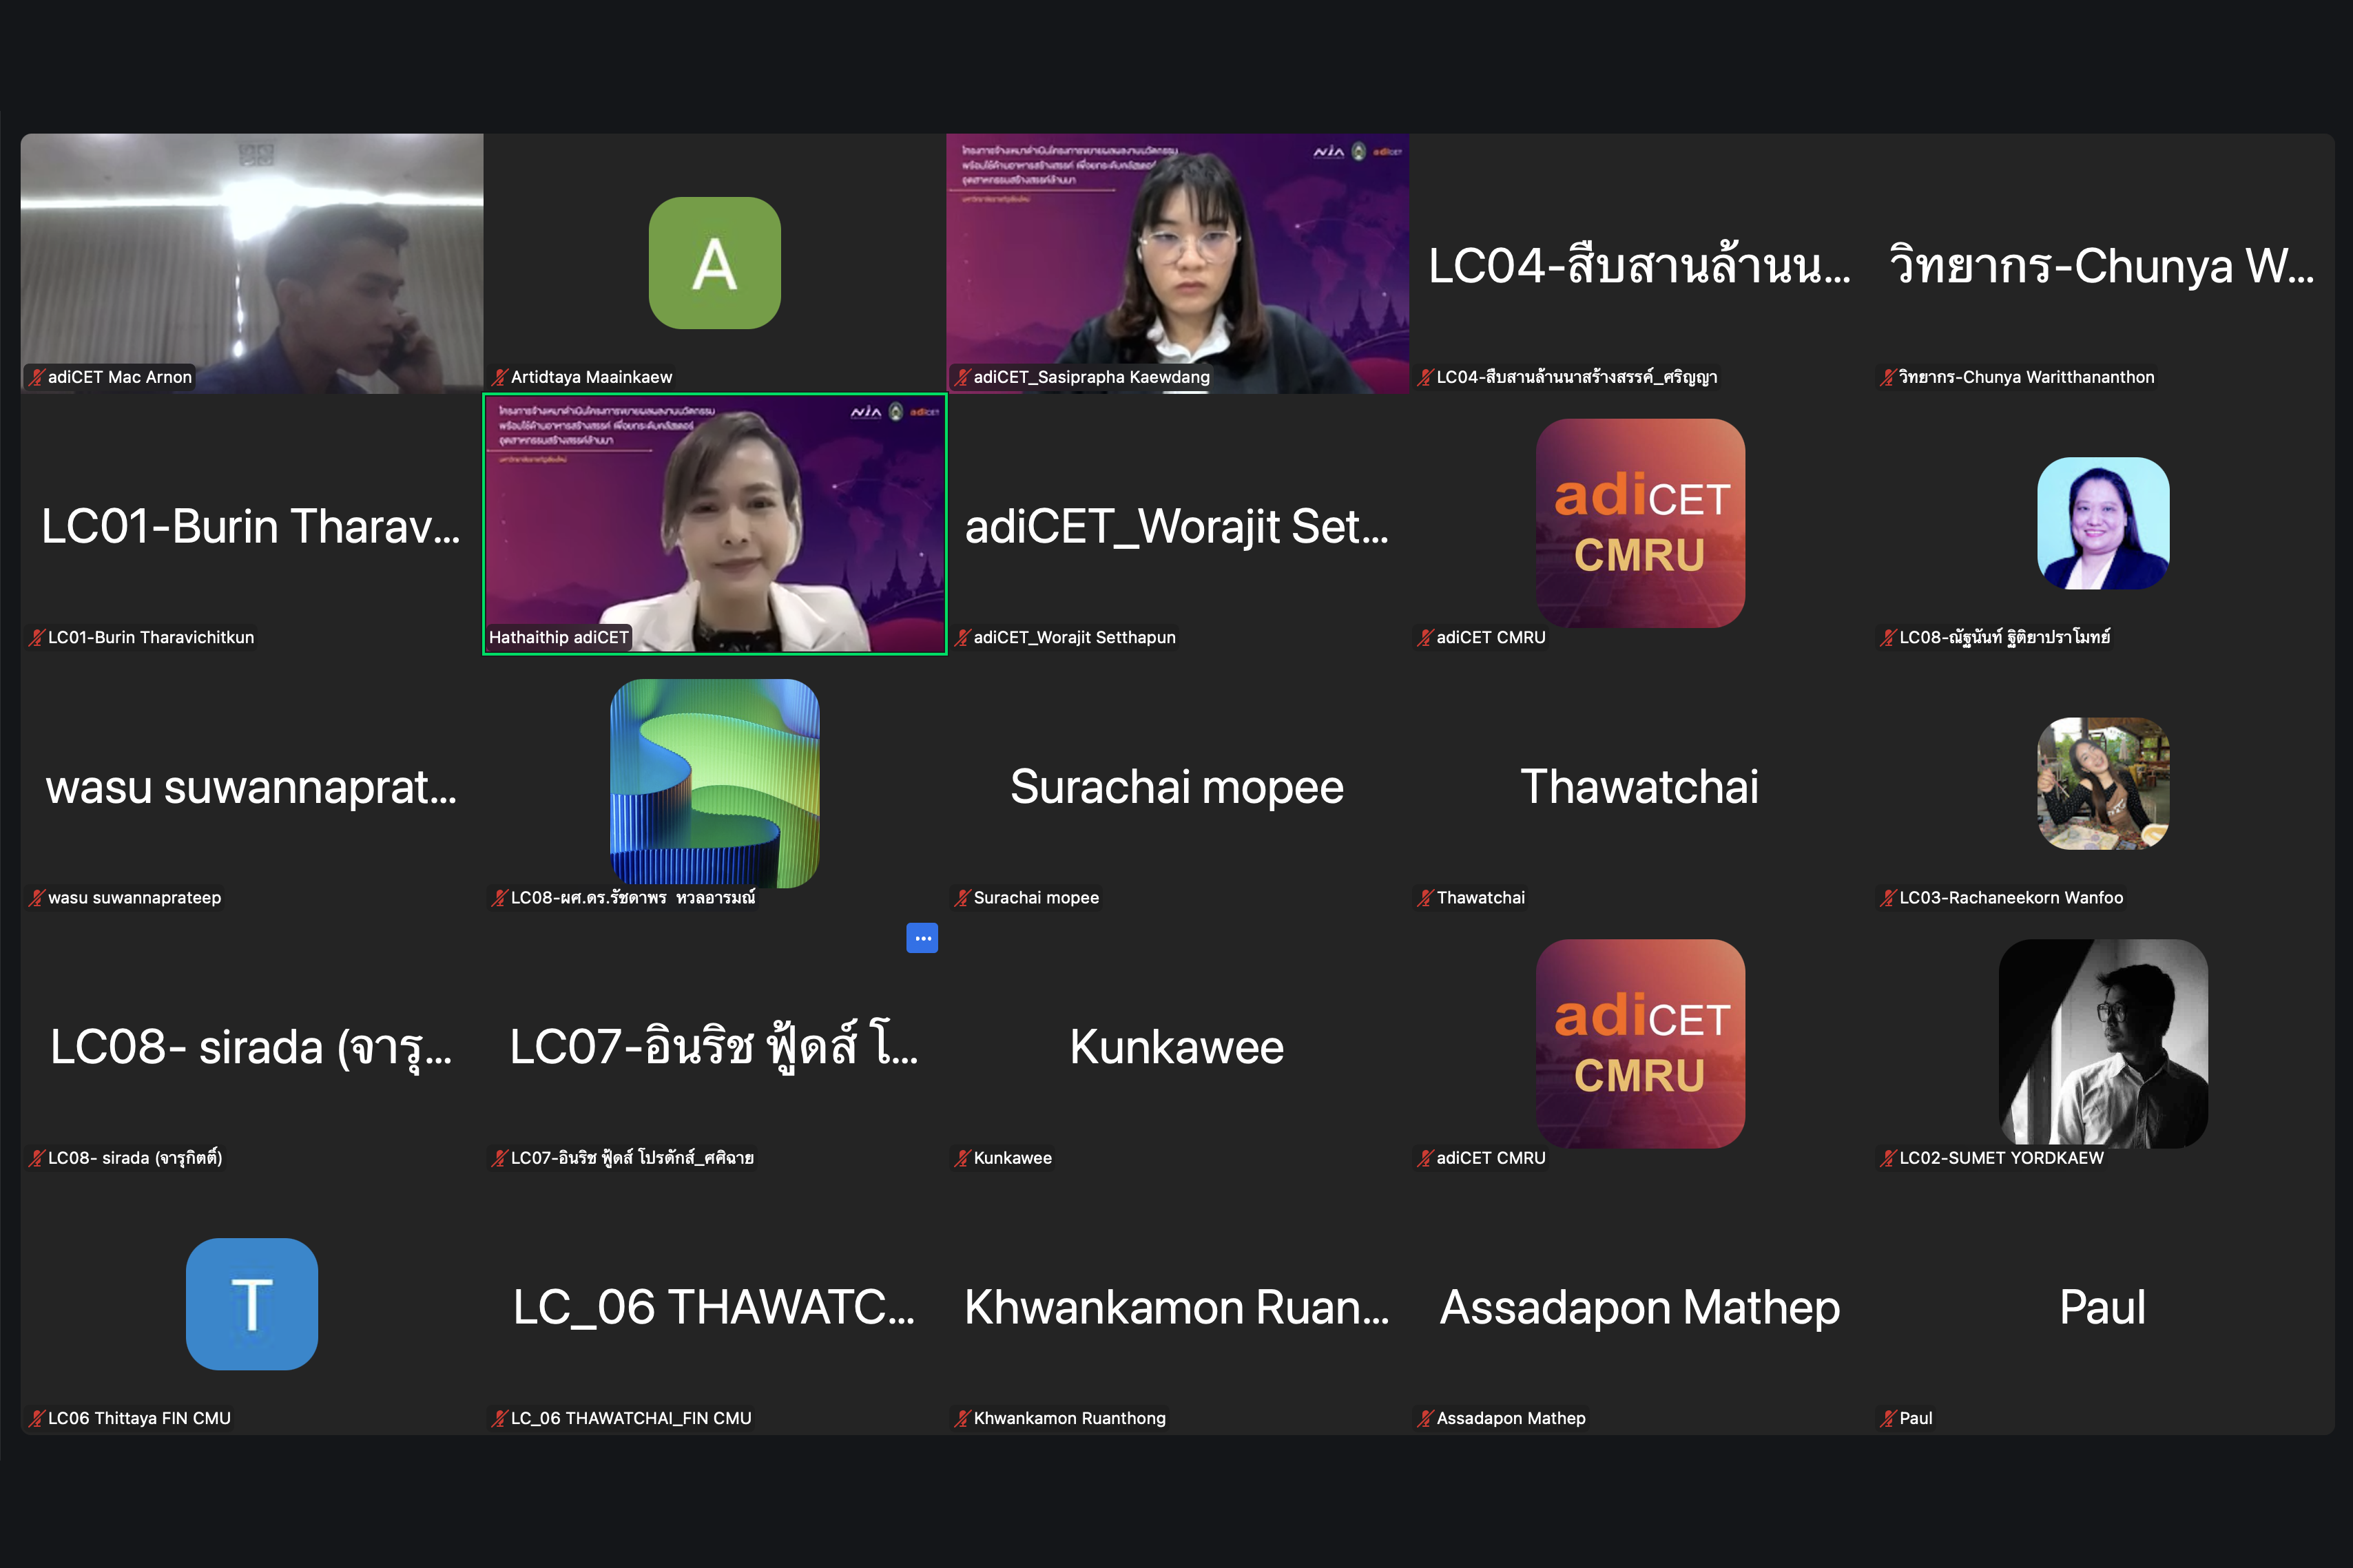Screen dimensions: 2353x1568
Task: Click the large 'Kunkawee' name text
Action: tap(1177, 1047)
